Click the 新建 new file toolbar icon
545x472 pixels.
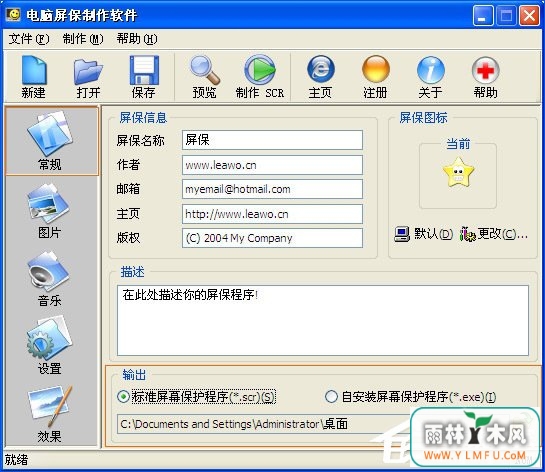coord(34,77)
